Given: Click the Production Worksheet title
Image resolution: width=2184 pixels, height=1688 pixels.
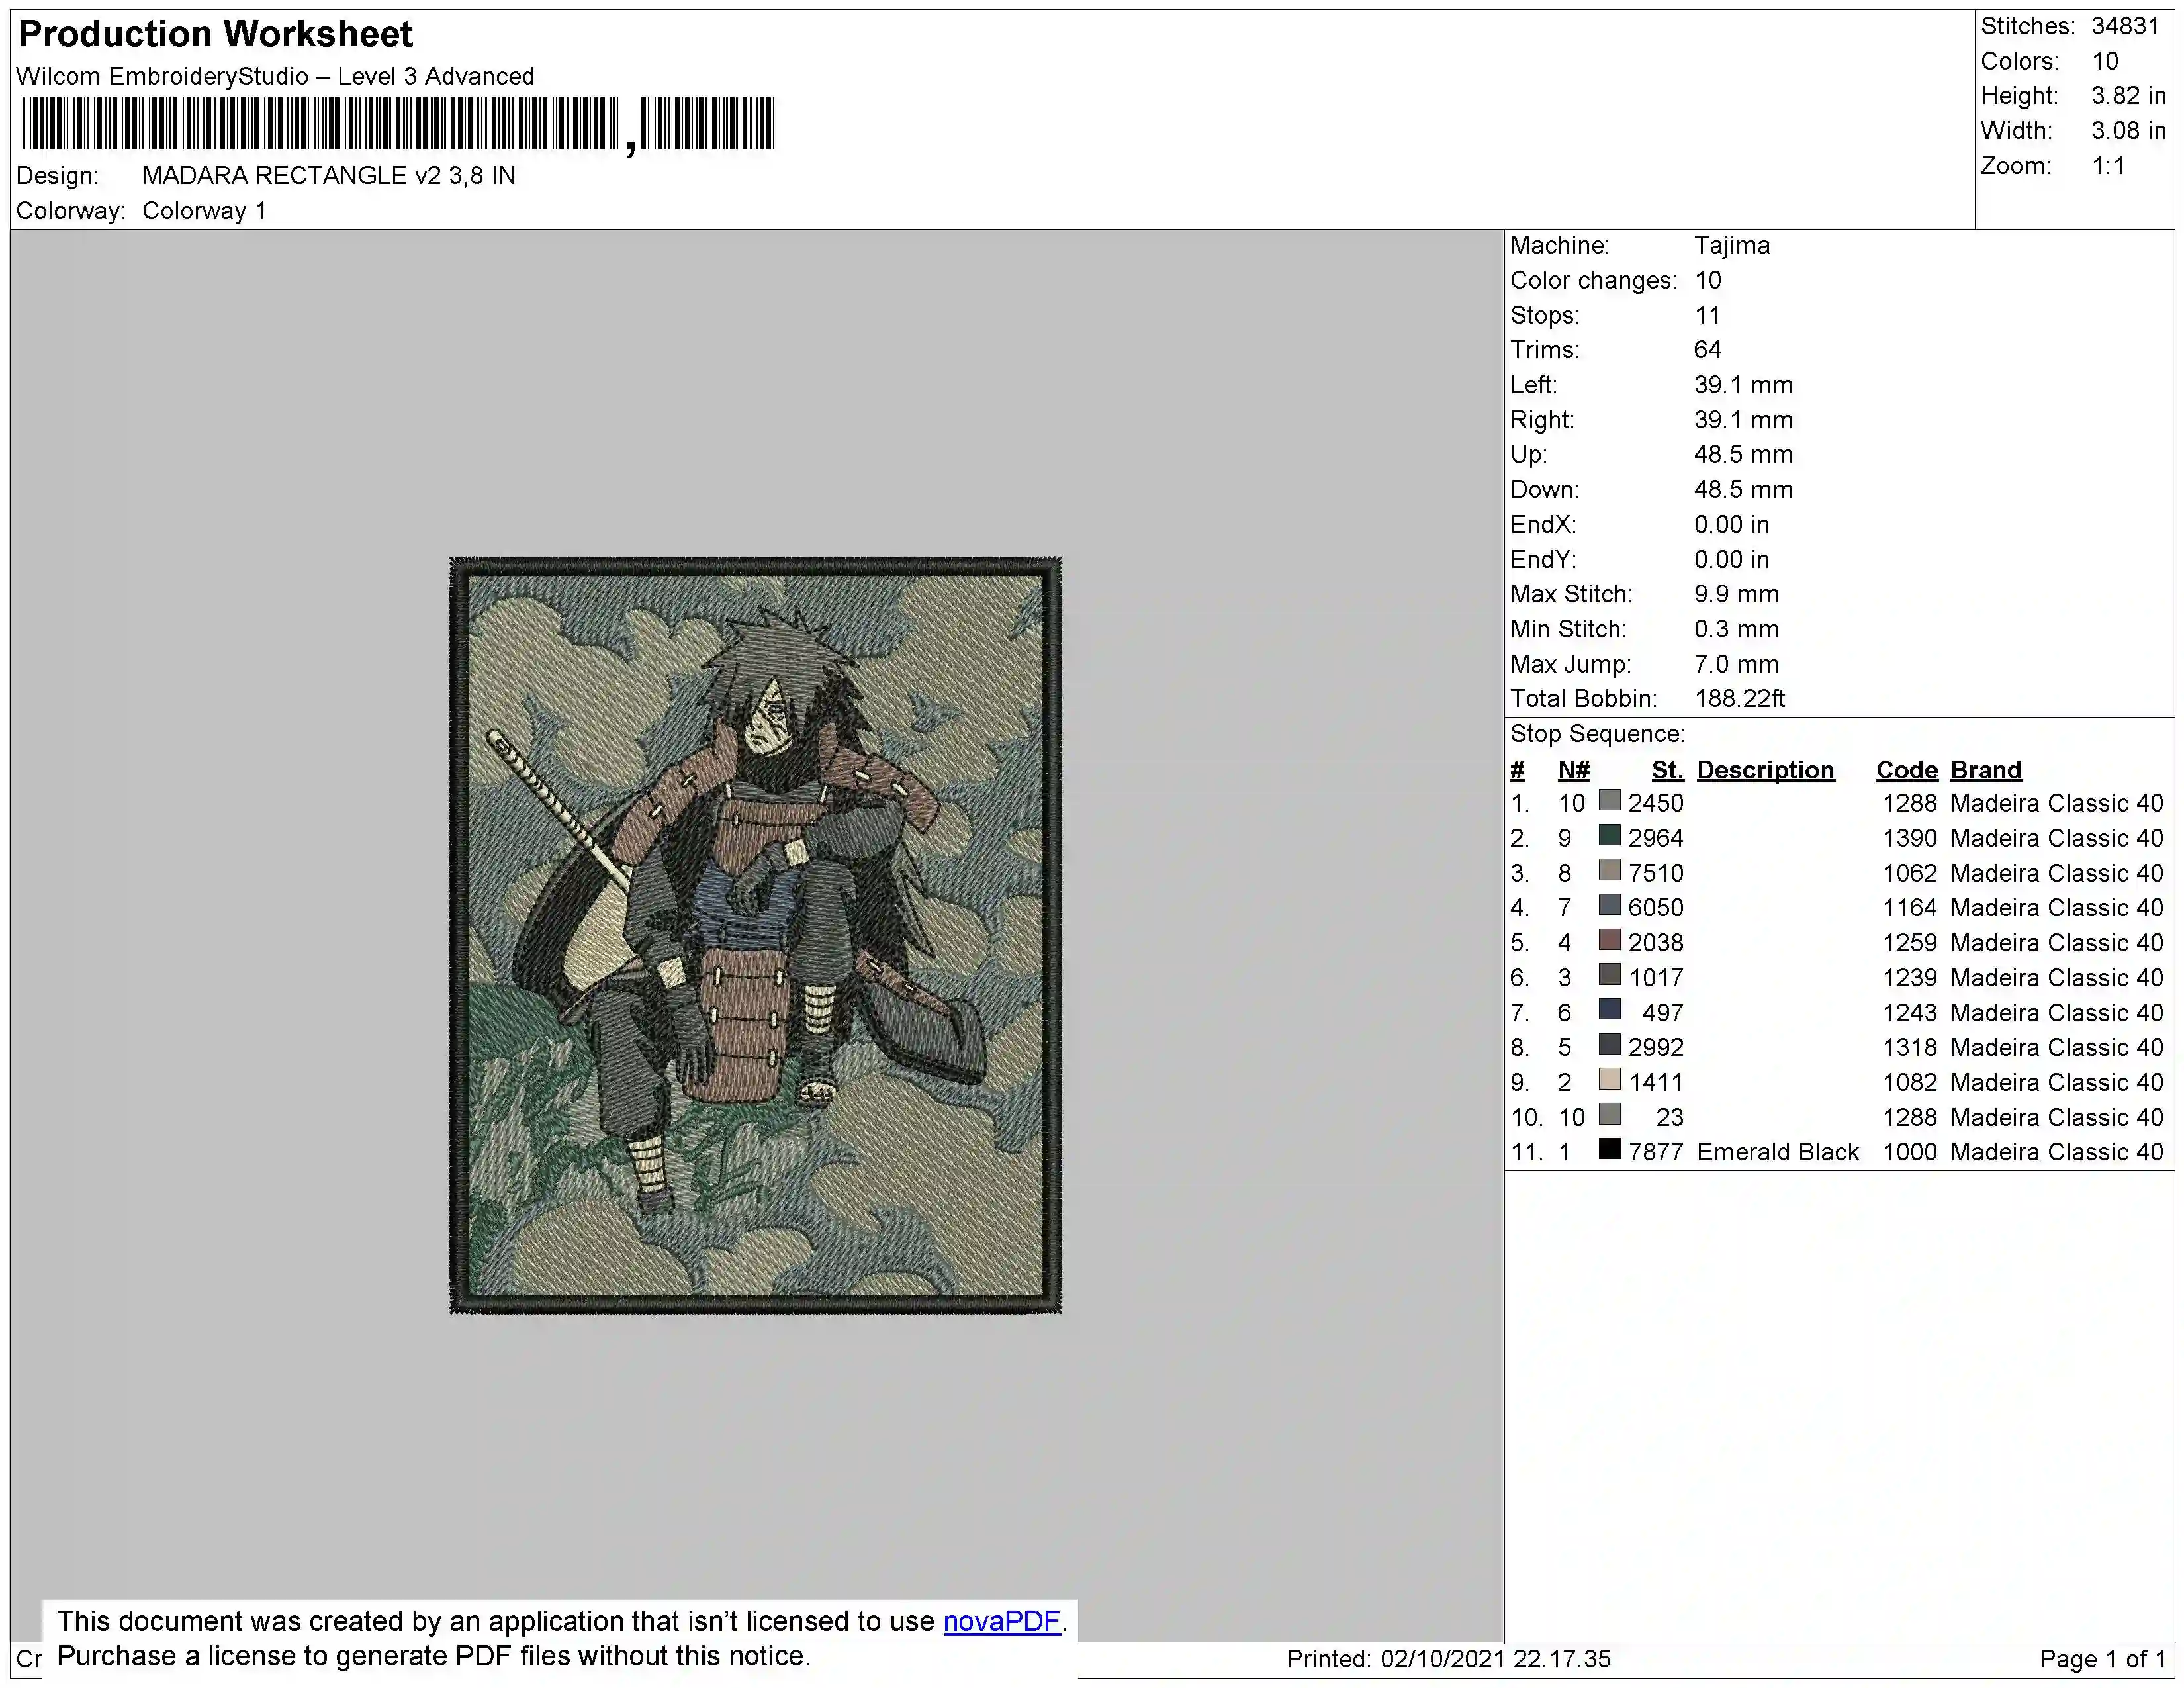Looking at the screenshot, I should pyautogui.click(x=215, y=34).
